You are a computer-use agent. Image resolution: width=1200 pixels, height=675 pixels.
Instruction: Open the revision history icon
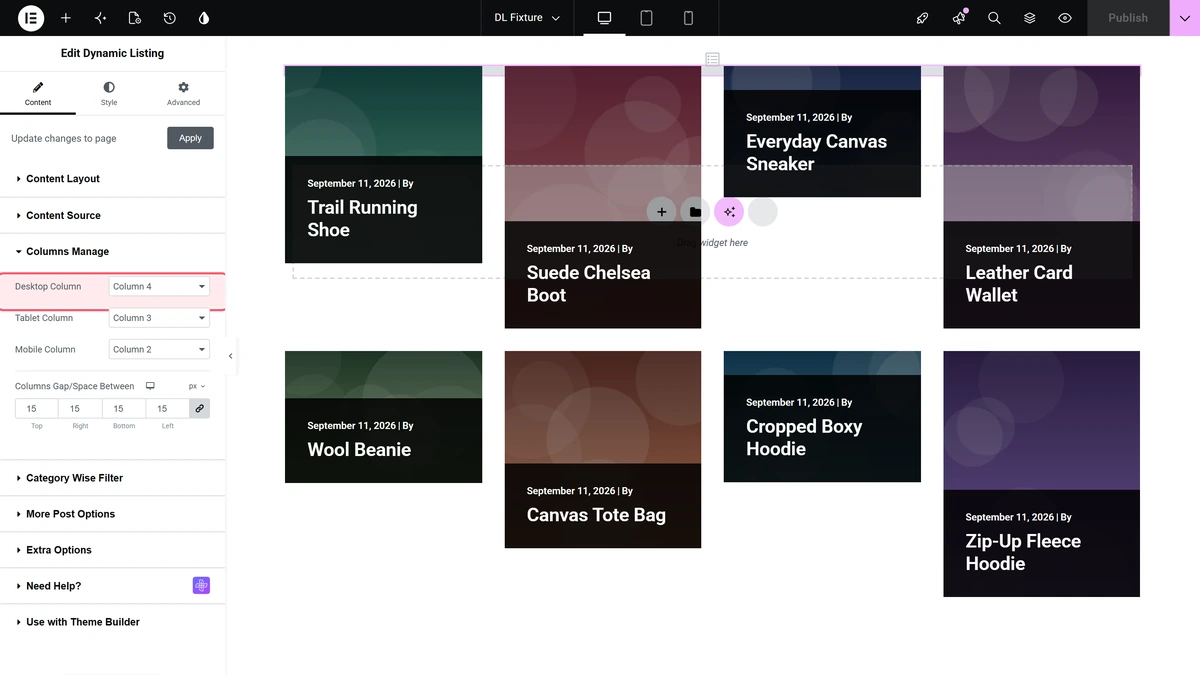point(170,18)
